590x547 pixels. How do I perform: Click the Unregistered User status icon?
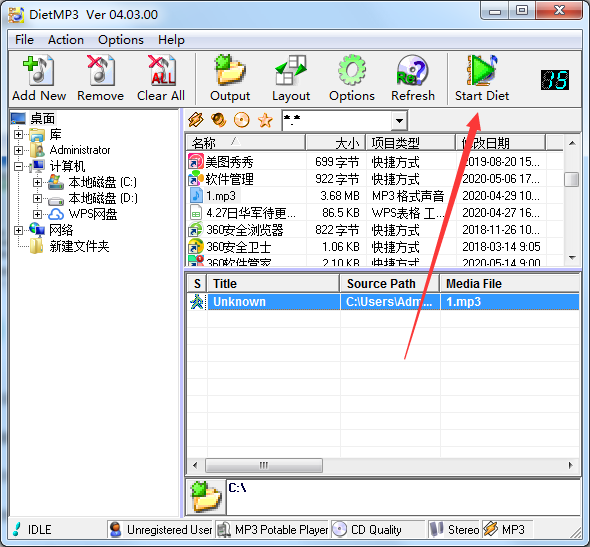pyautogui.click(x=115, y=530)
